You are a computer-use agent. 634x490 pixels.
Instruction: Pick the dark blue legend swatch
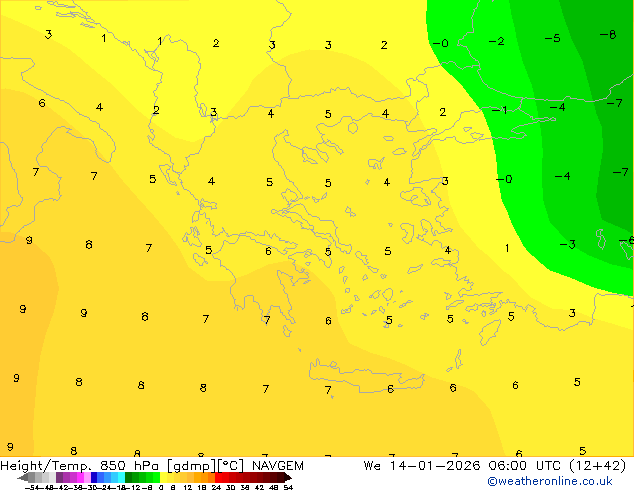coord(94,477)
